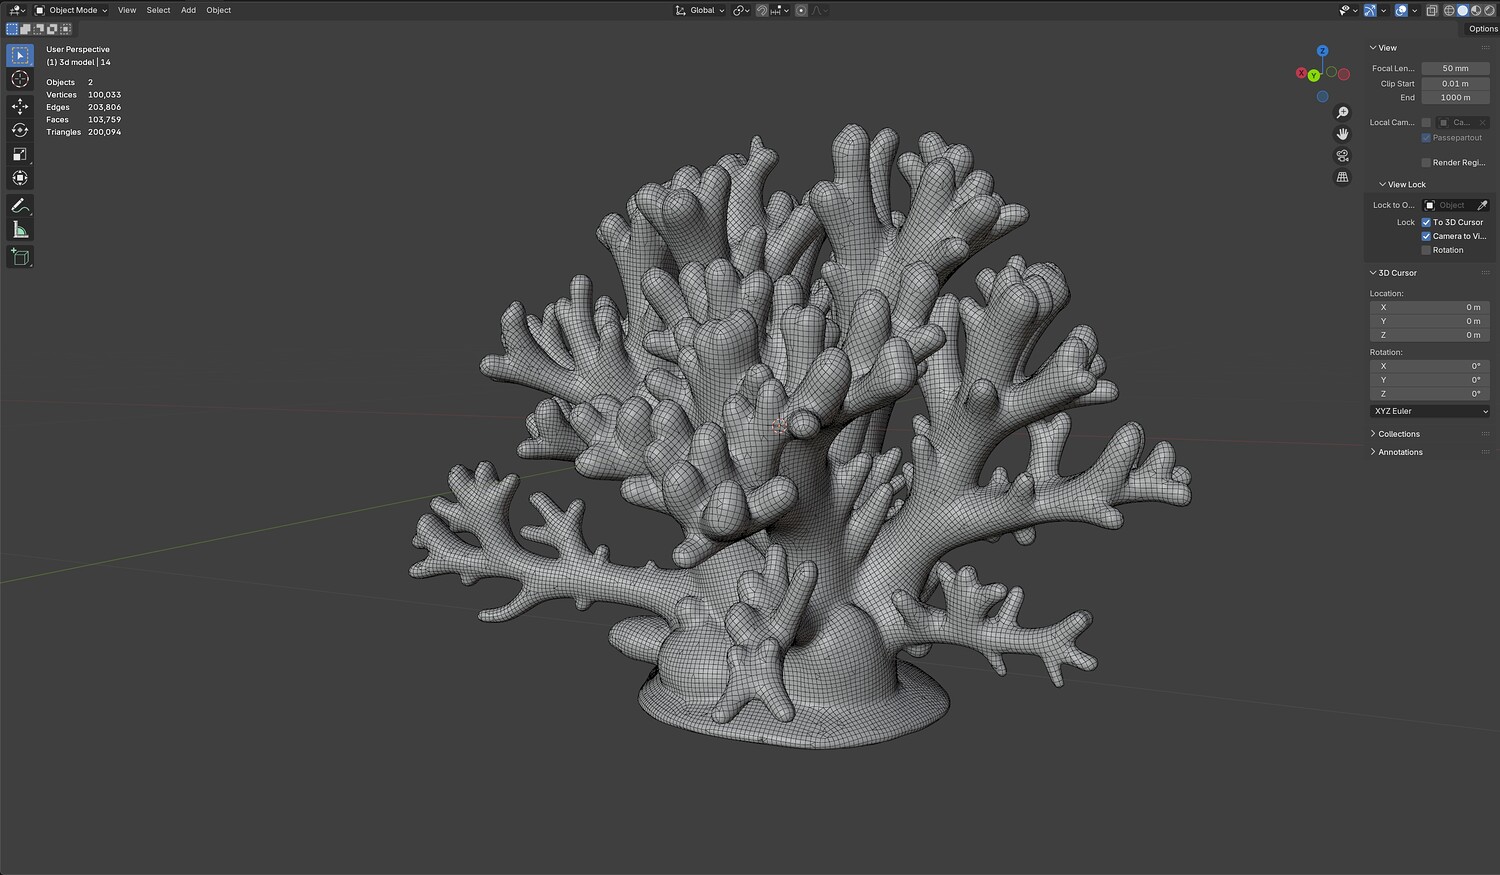Switch to wireframe viewport shading
This screenshot has height=875, width=1500.
click(1449, 10)
